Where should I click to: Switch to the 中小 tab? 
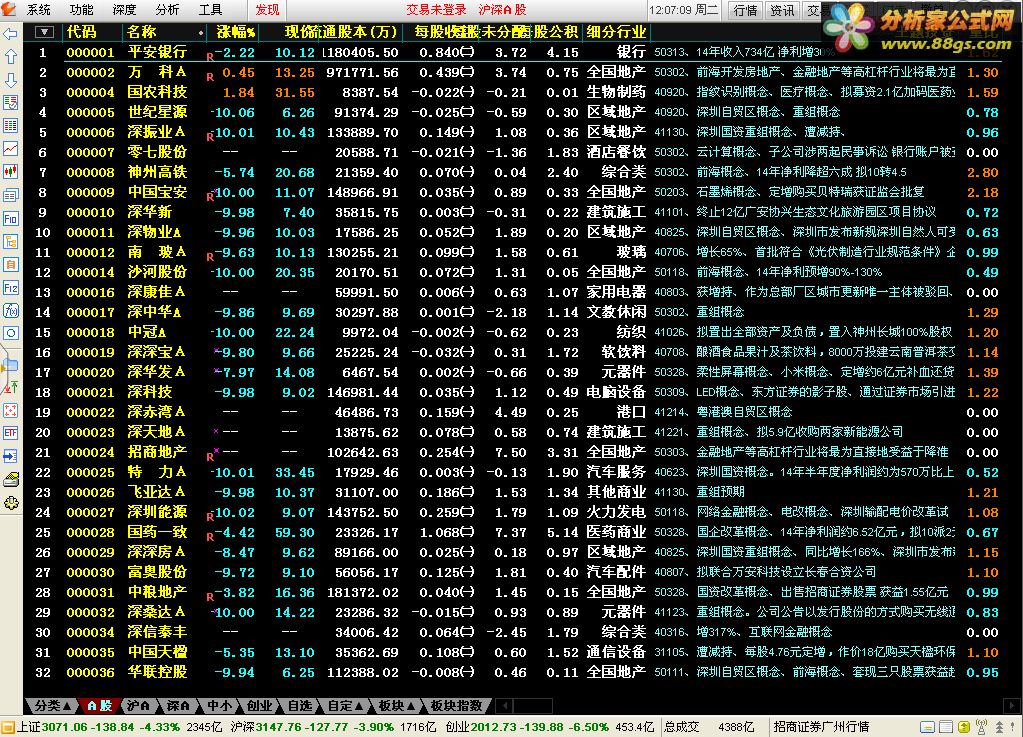tap(219, 706)
